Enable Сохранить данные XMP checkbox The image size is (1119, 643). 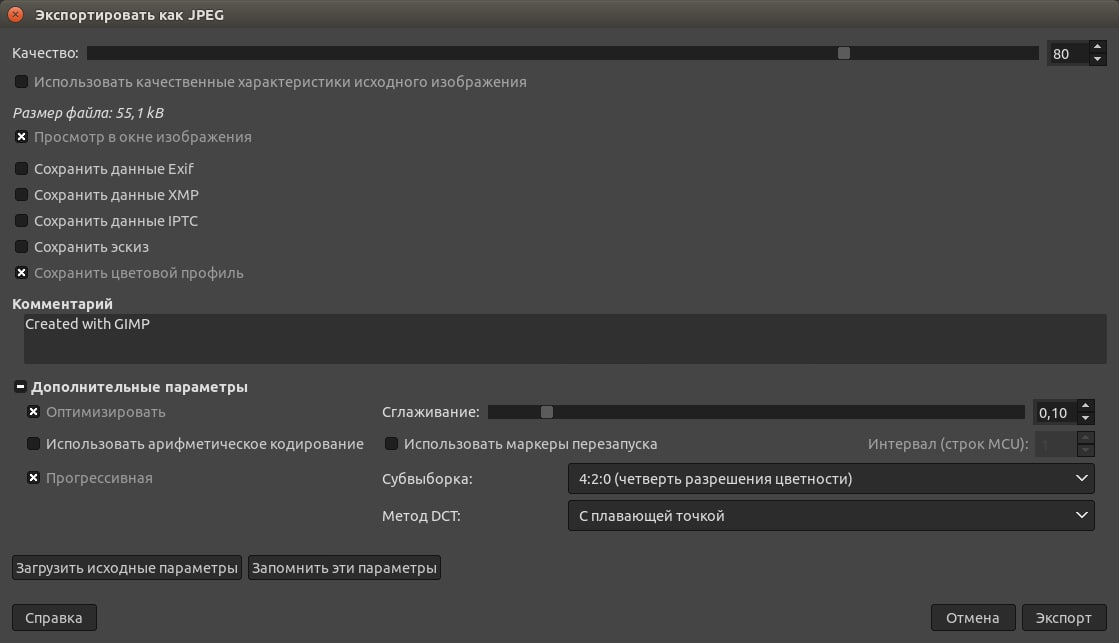tap(21, 195)
